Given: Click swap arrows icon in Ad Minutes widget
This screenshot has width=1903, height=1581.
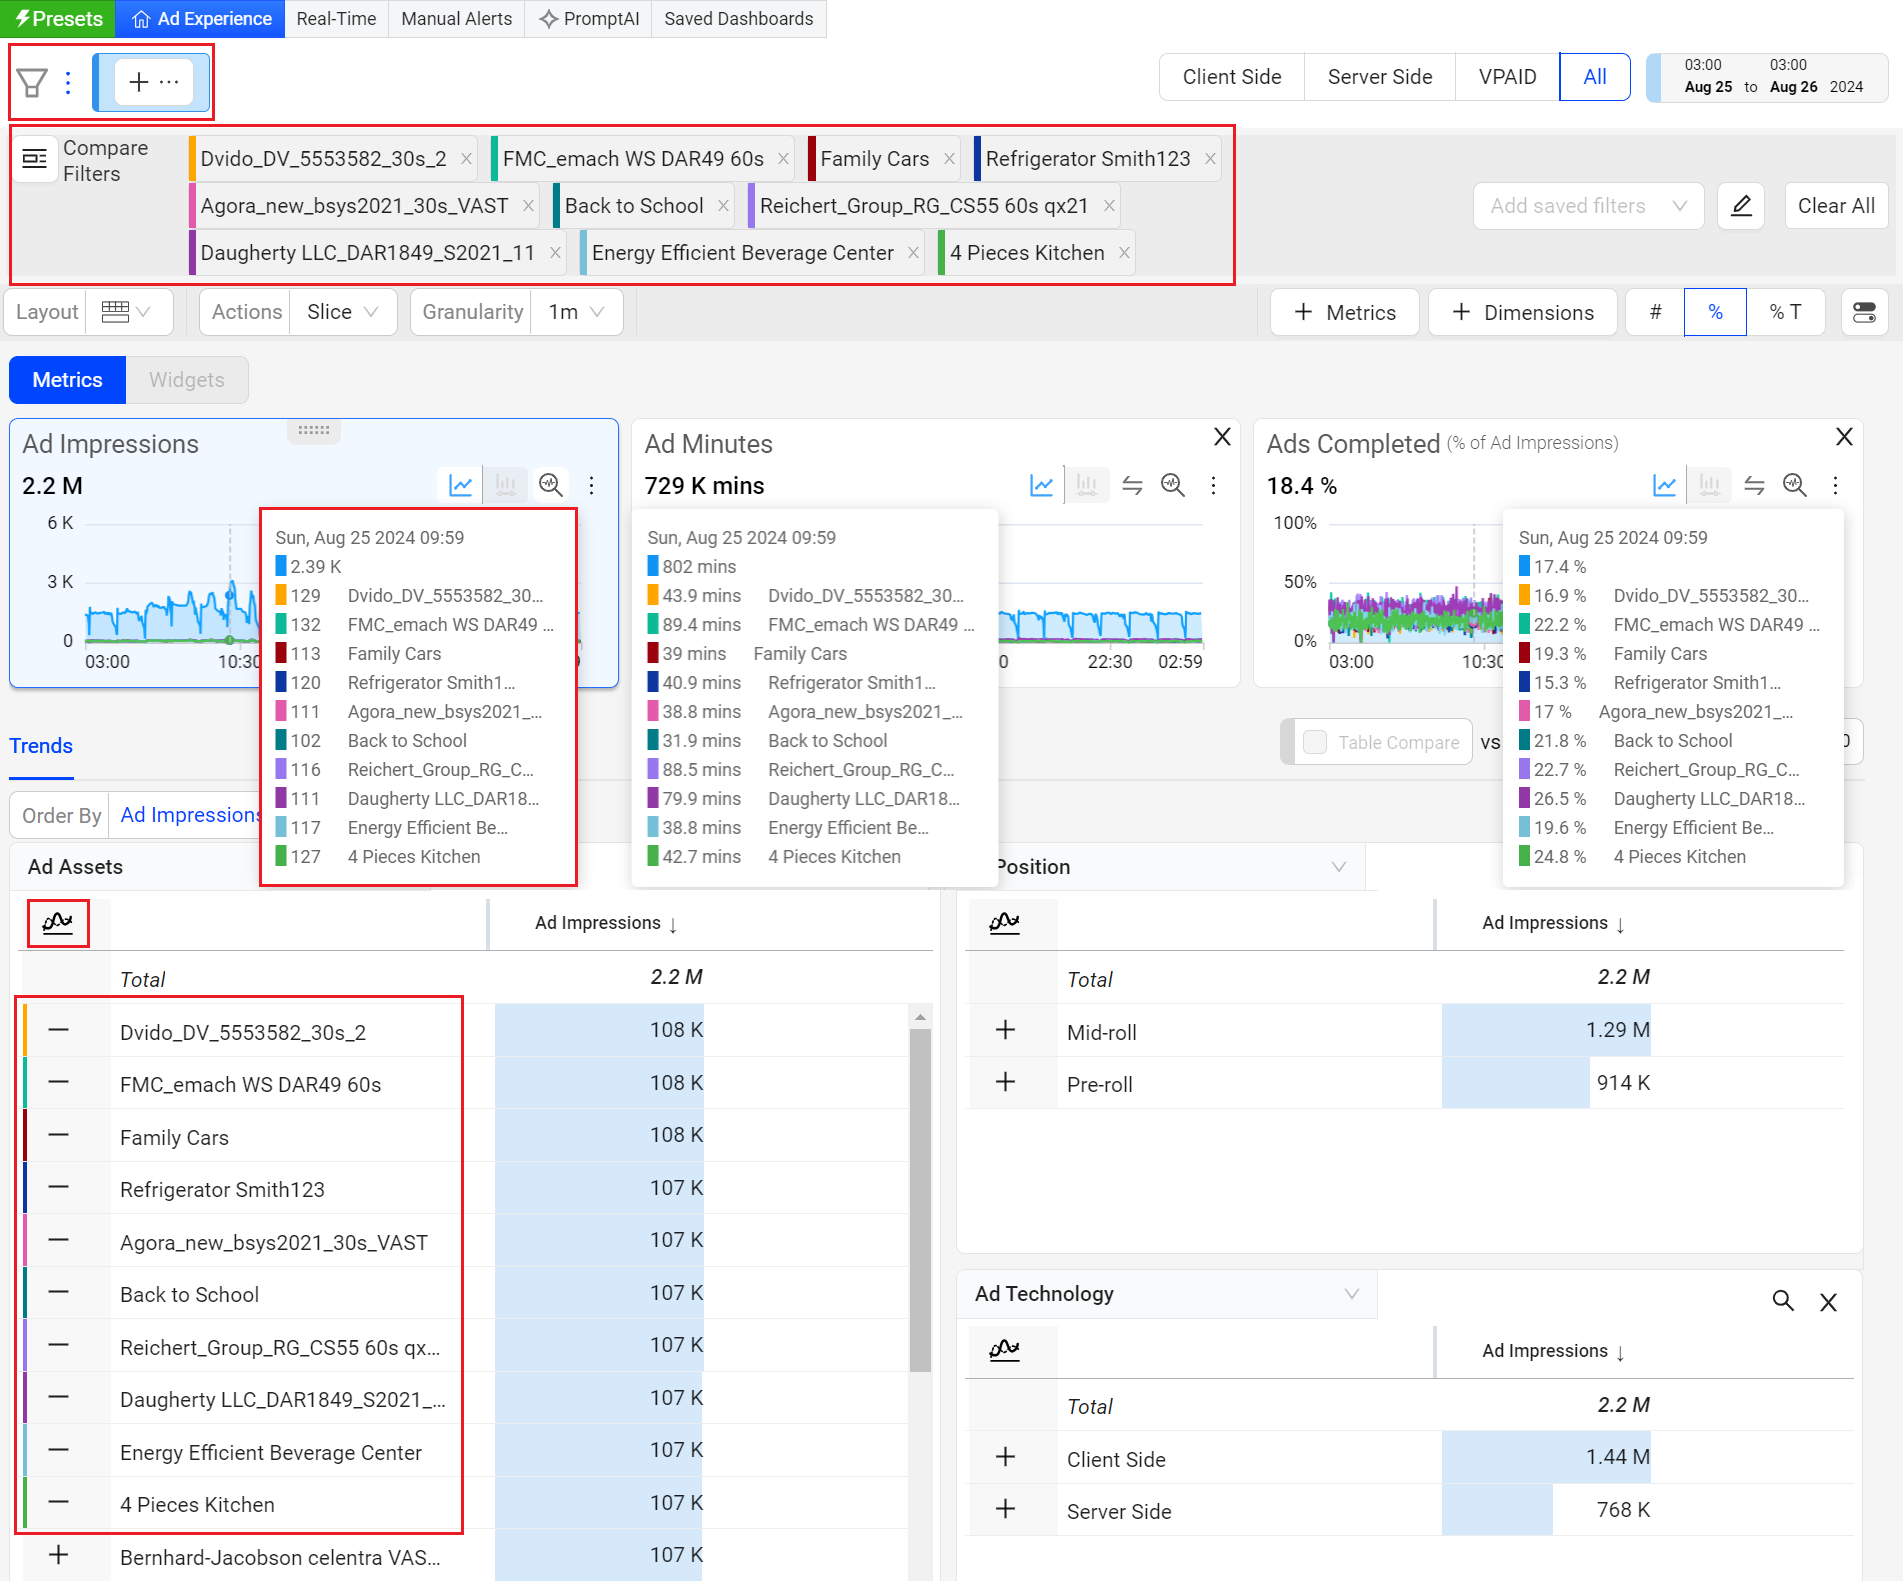Looking at the screenshot, I should click(1132, 486).
